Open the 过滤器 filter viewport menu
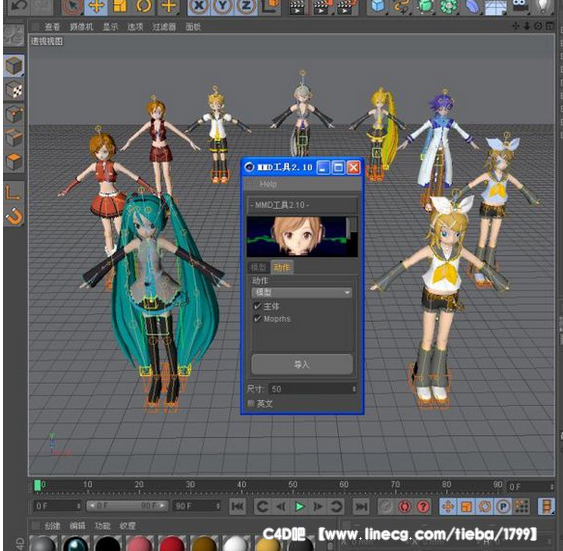 tap(164, 27)
